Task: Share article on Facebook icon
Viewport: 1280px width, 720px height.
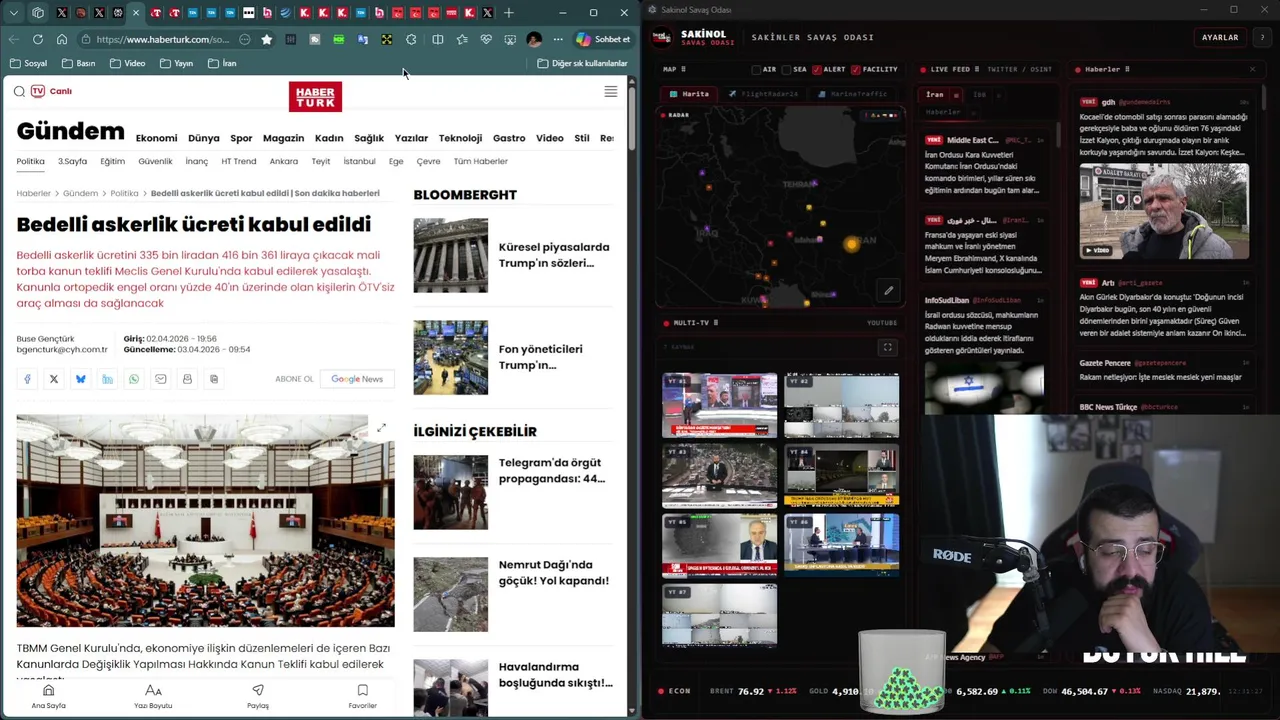Action: (27, 379)
